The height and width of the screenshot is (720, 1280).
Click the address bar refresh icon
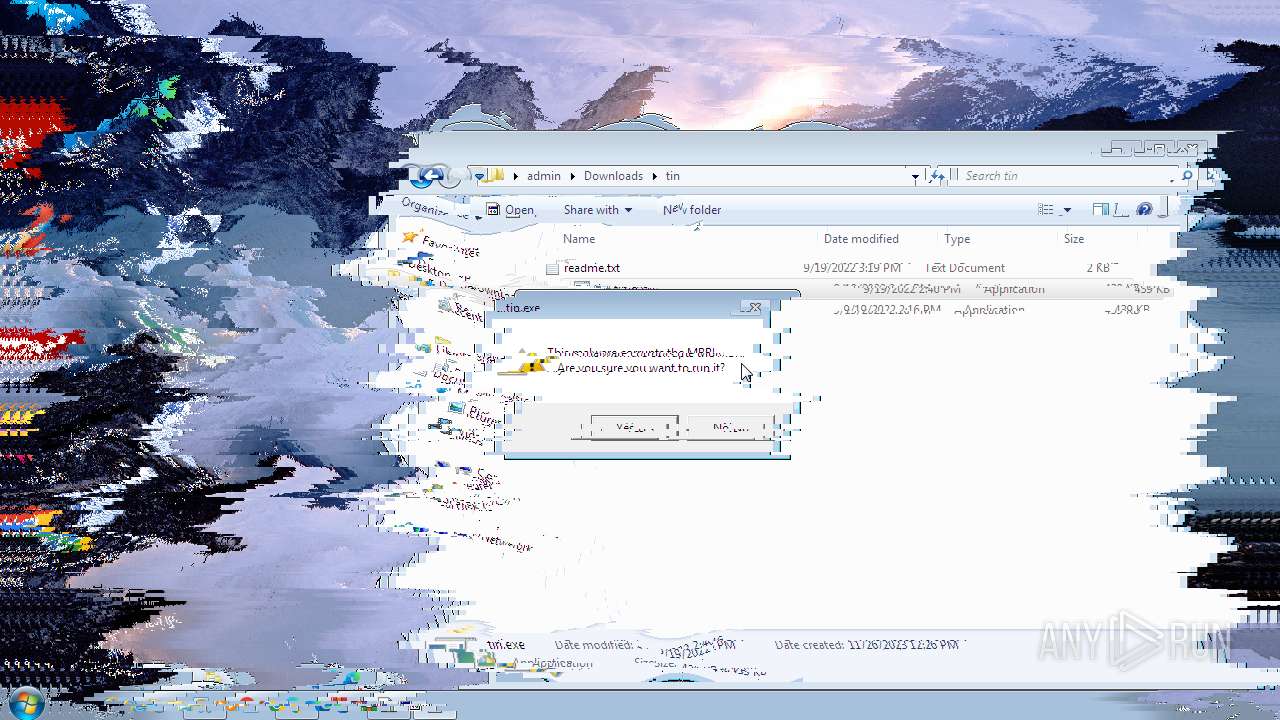click(x=937, y=176)
